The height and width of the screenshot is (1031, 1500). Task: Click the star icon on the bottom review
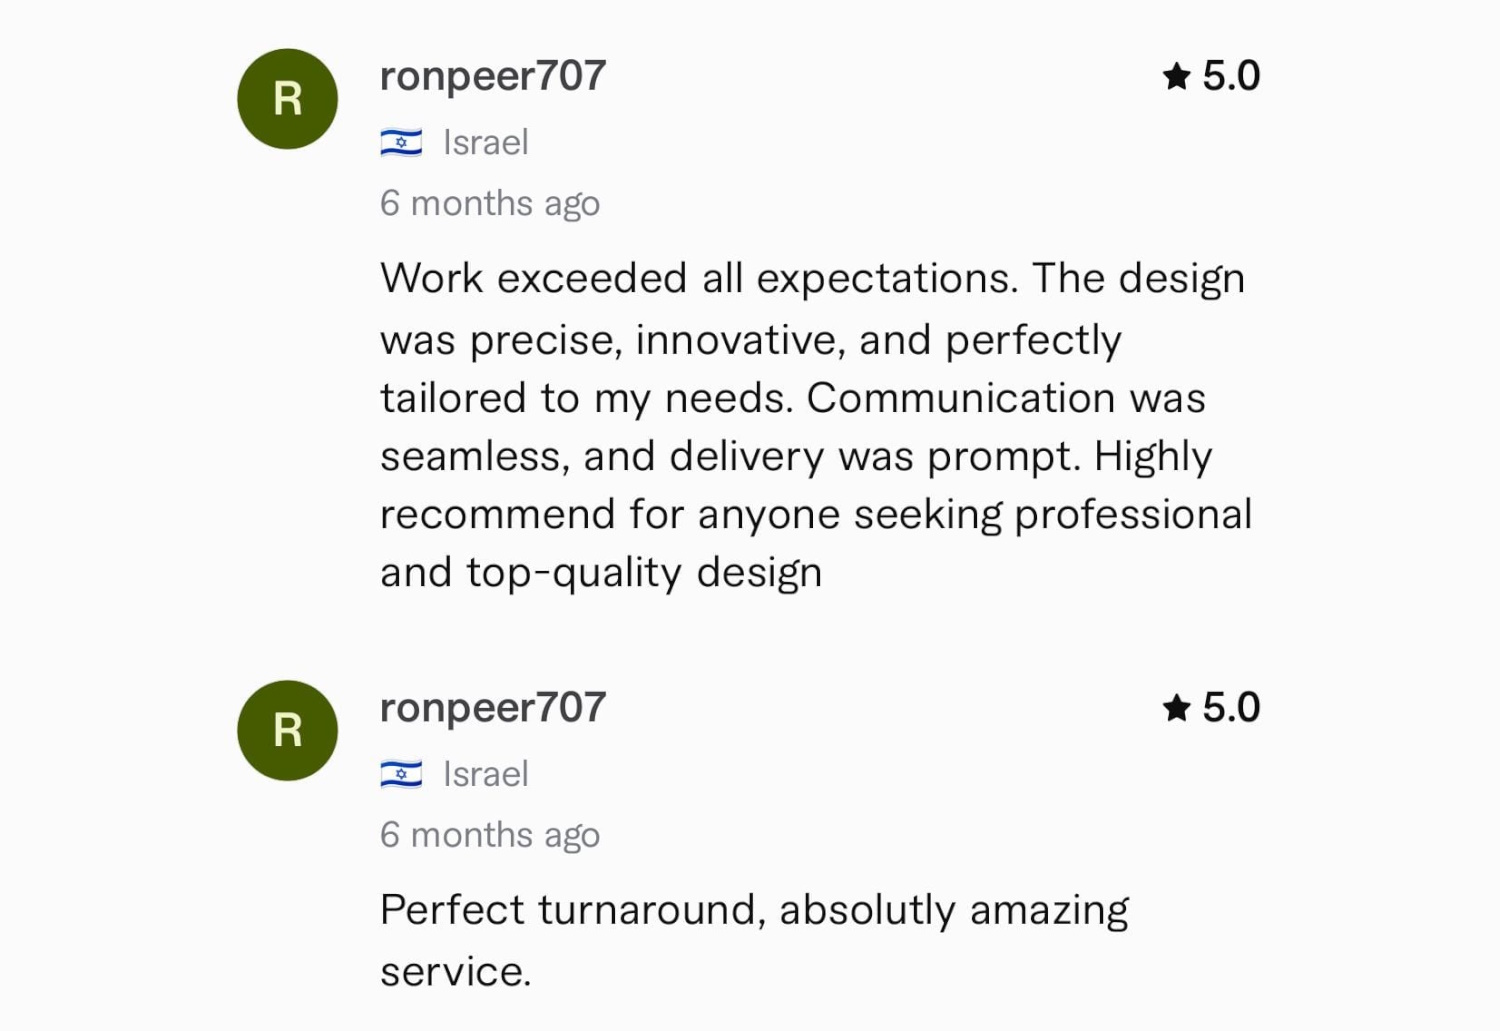(x=1177, y=708)
